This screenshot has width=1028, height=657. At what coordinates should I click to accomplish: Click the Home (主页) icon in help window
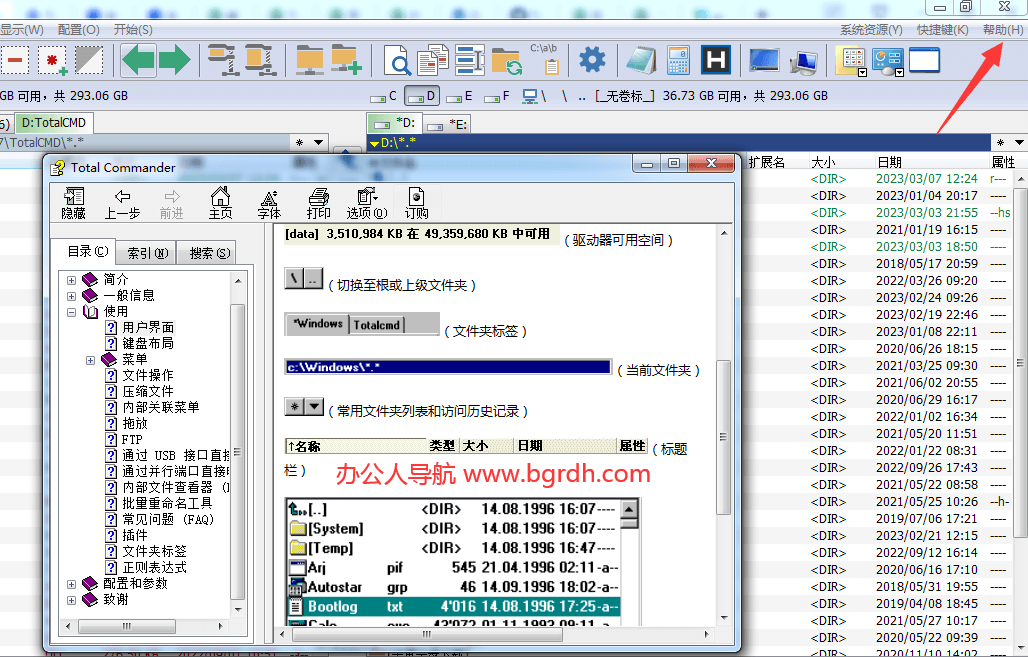click(220, 203)
